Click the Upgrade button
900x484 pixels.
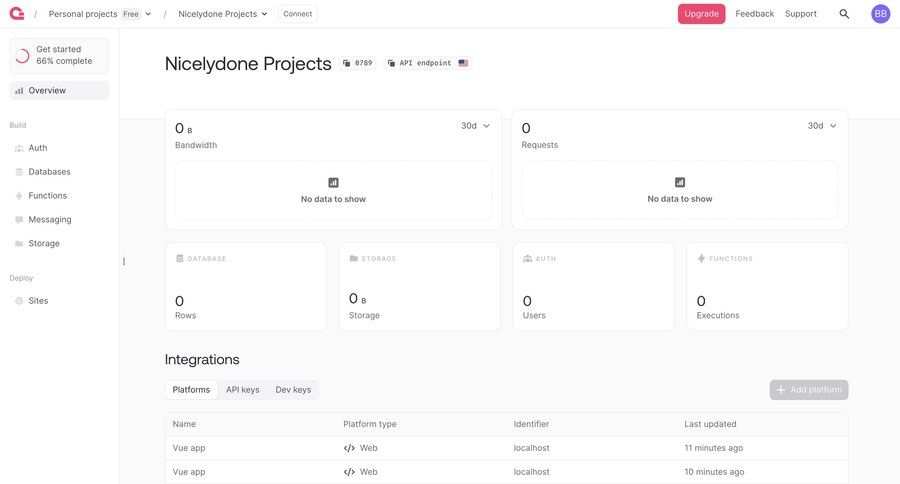click(x=701, y=14)
